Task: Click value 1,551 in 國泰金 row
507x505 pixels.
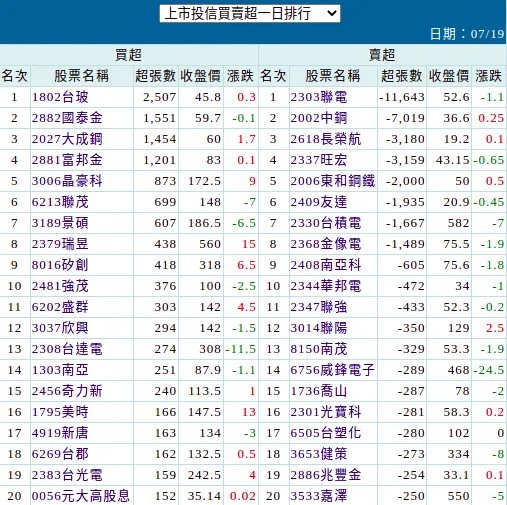Action: pos(159,118)
